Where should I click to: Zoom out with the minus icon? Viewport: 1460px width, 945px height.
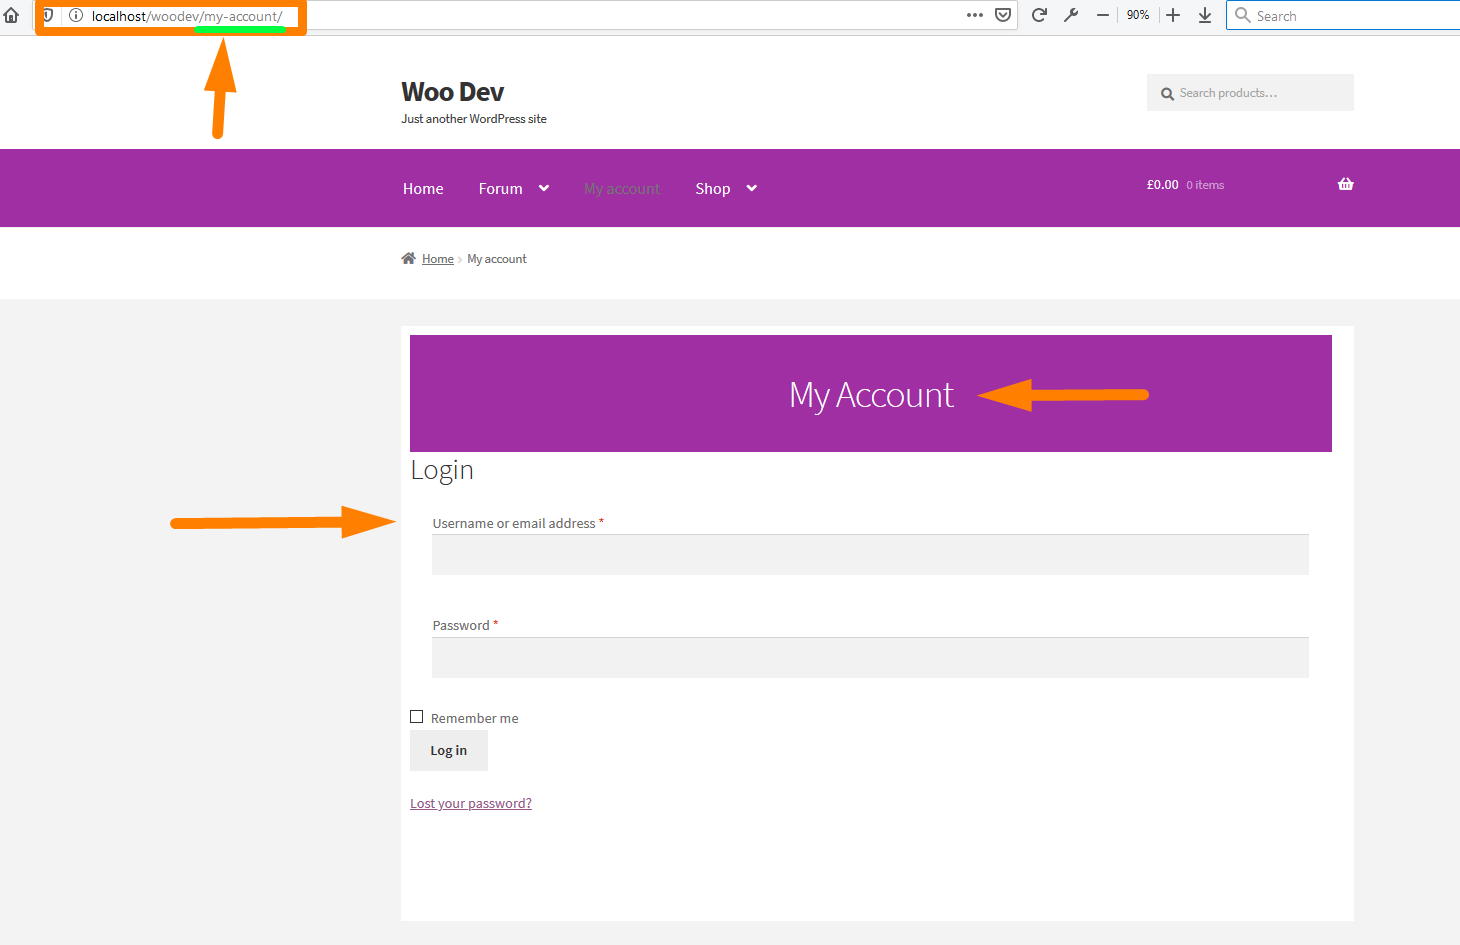(1102, 15)
